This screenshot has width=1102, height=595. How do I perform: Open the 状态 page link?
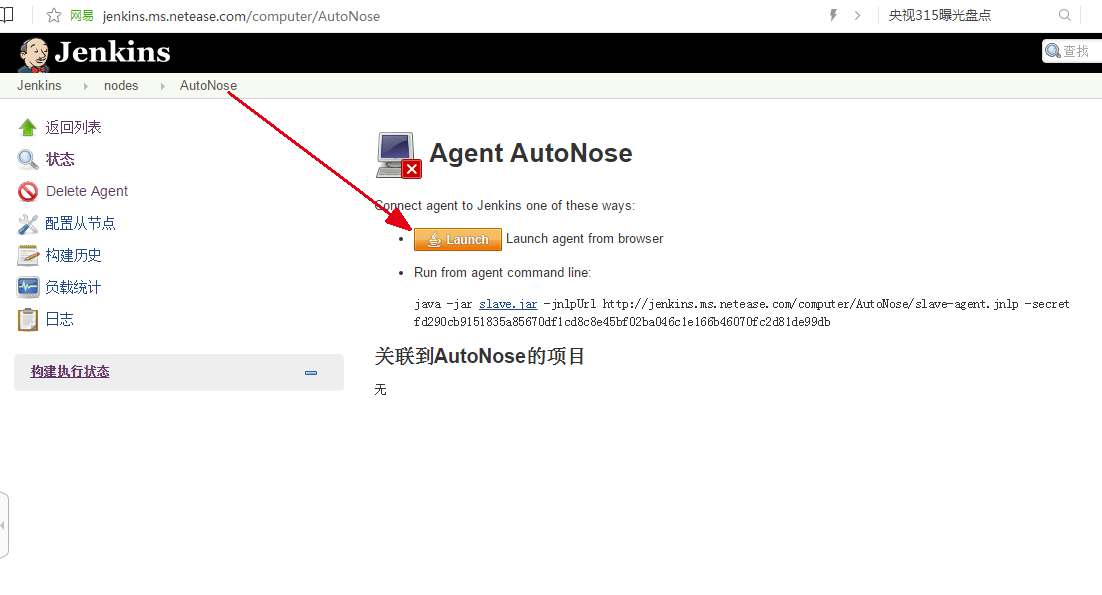tap(60, 159)
